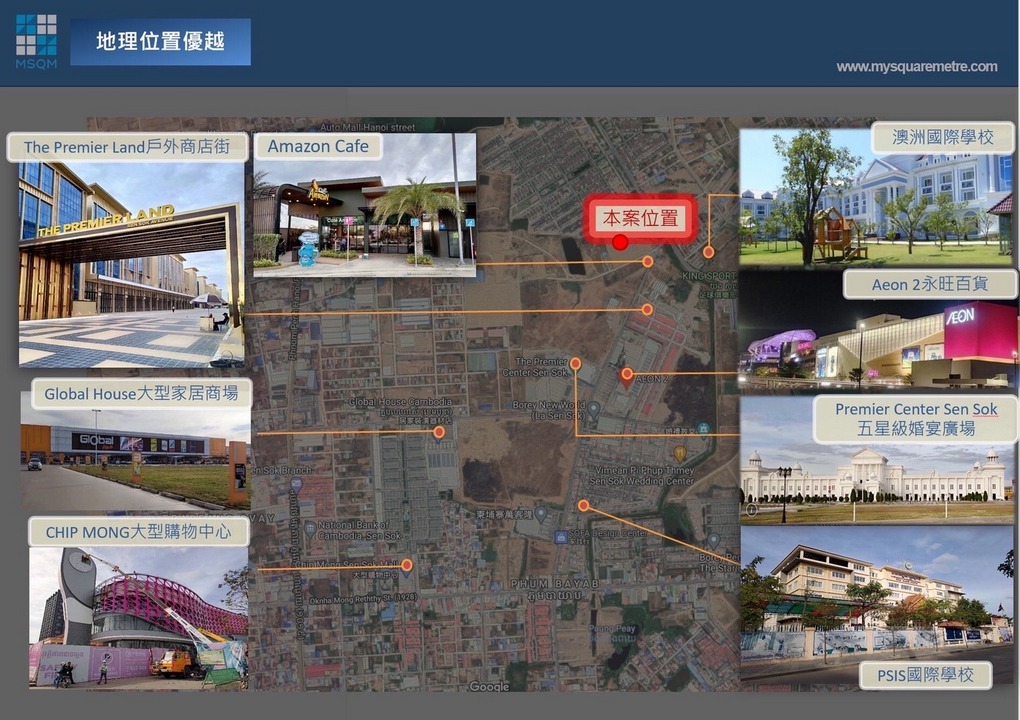
Task: Click the Borey New World (La Sen Sok) label
Action: 549,410
